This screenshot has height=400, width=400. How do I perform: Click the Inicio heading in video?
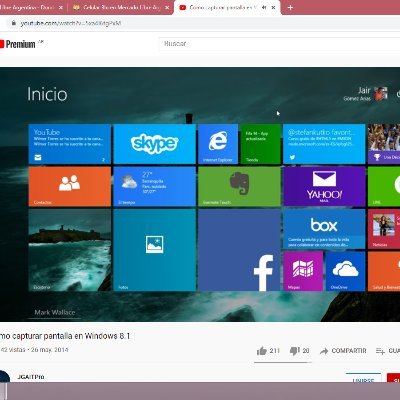point(47,94)
